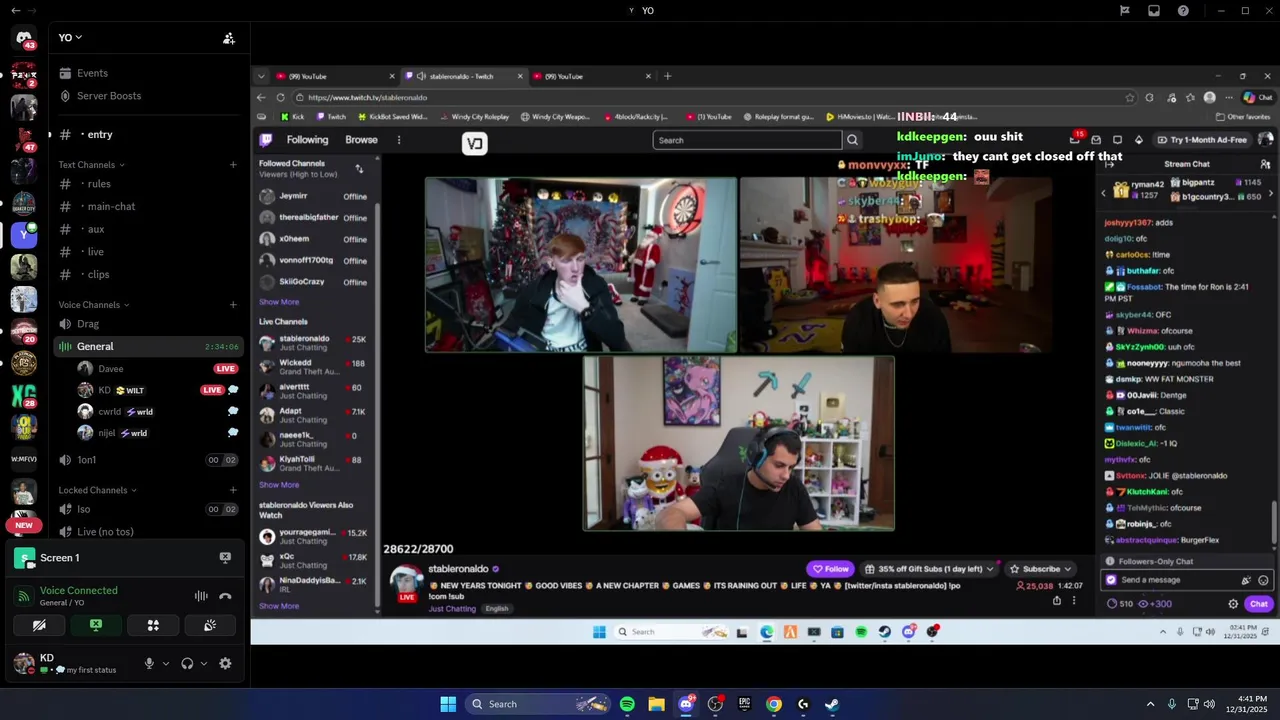Viewport: 1280px width, 720px height.
Task: Open Chrome from the Windows taskbar
Action: click(x=774, y=704)
